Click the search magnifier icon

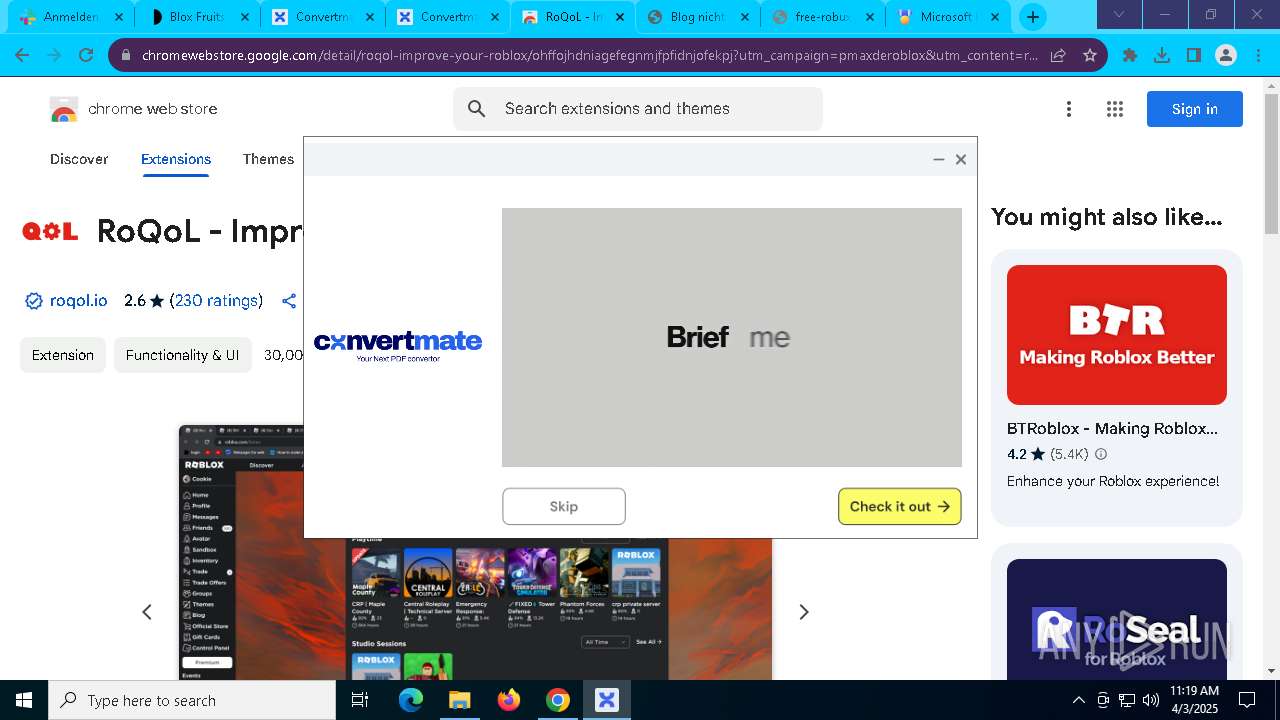(477, 109)
